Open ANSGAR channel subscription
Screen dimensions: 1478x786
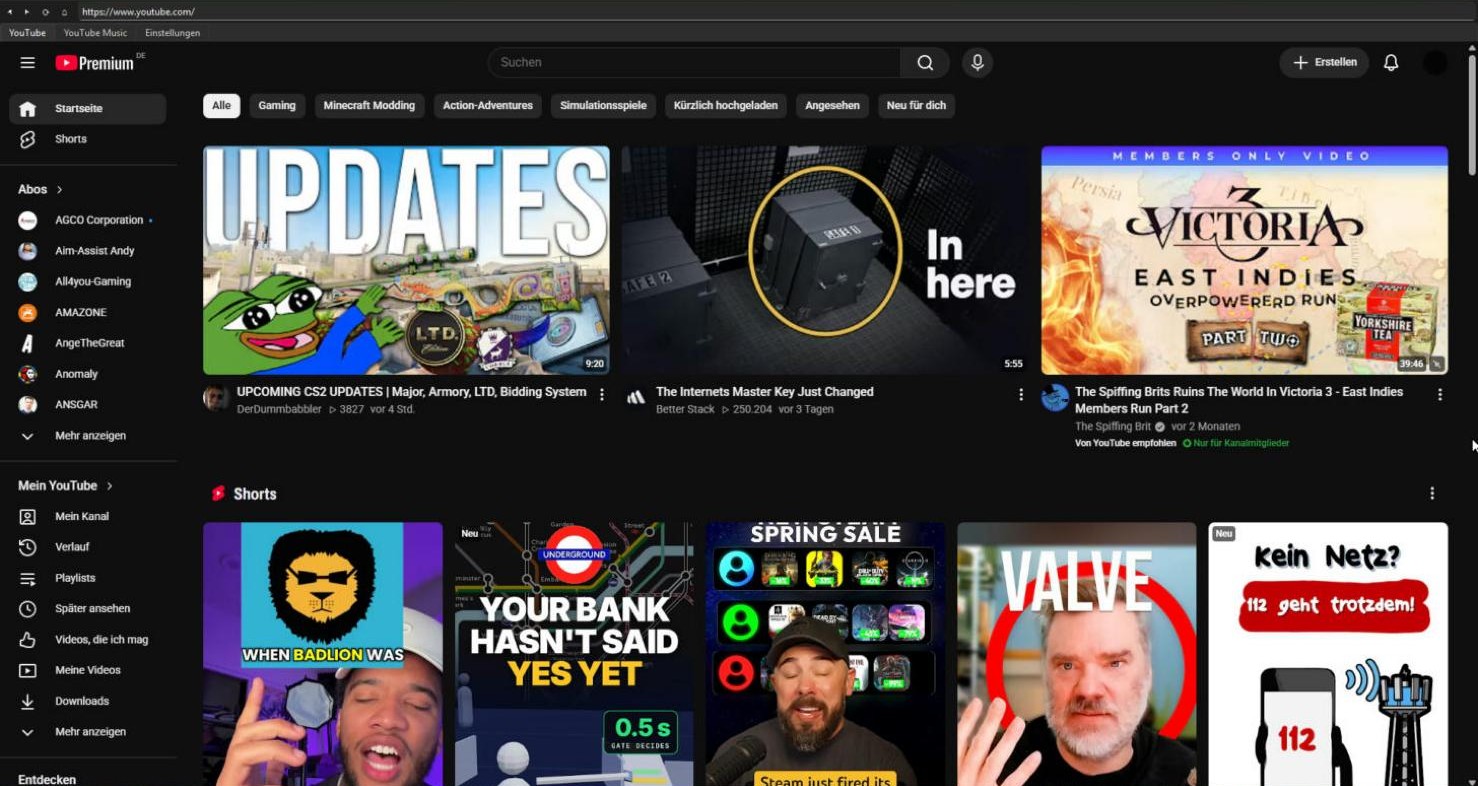(x=88, y=405)
